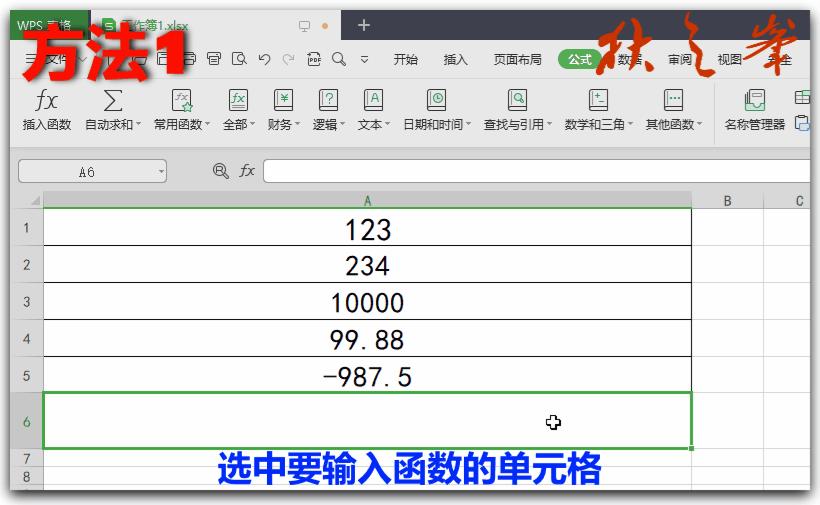Click the magnifier search icon in quick toolbar

(x=339, y=59)
